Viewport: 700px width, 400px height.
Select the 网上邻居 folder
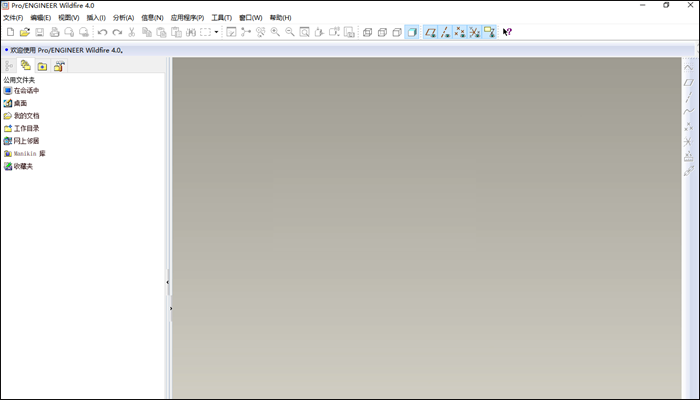pos(21,141)
